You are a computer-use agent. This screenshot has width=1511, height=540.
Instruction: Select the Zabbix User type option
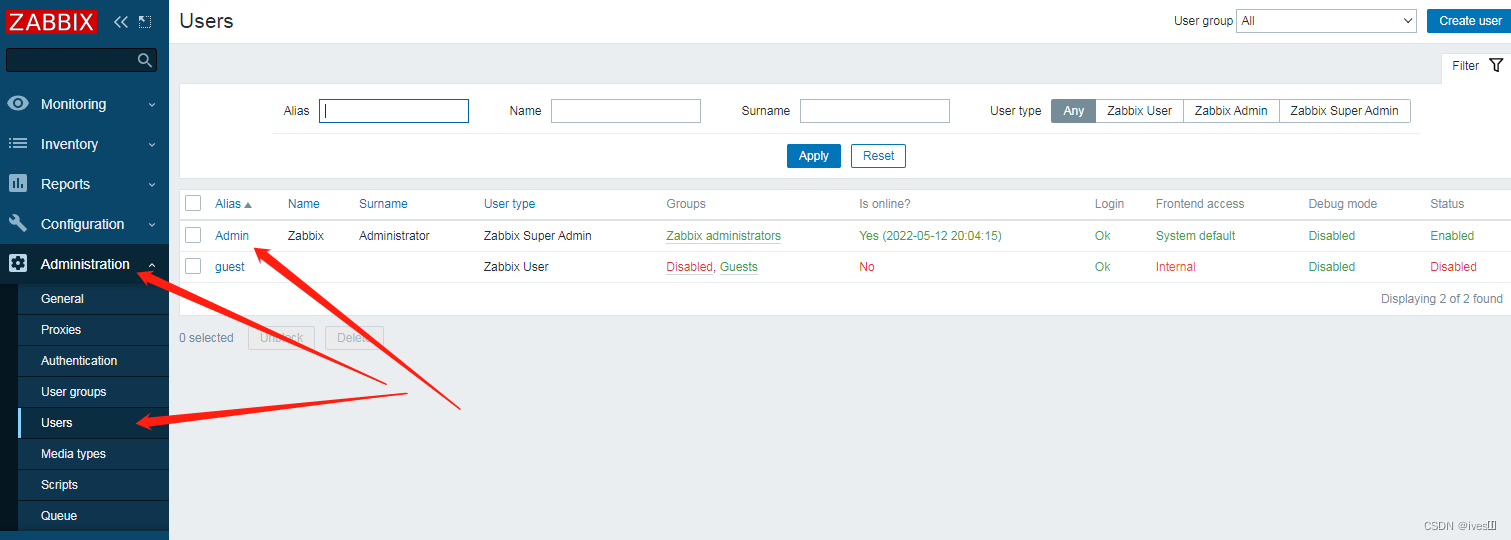click(1139, 111)
